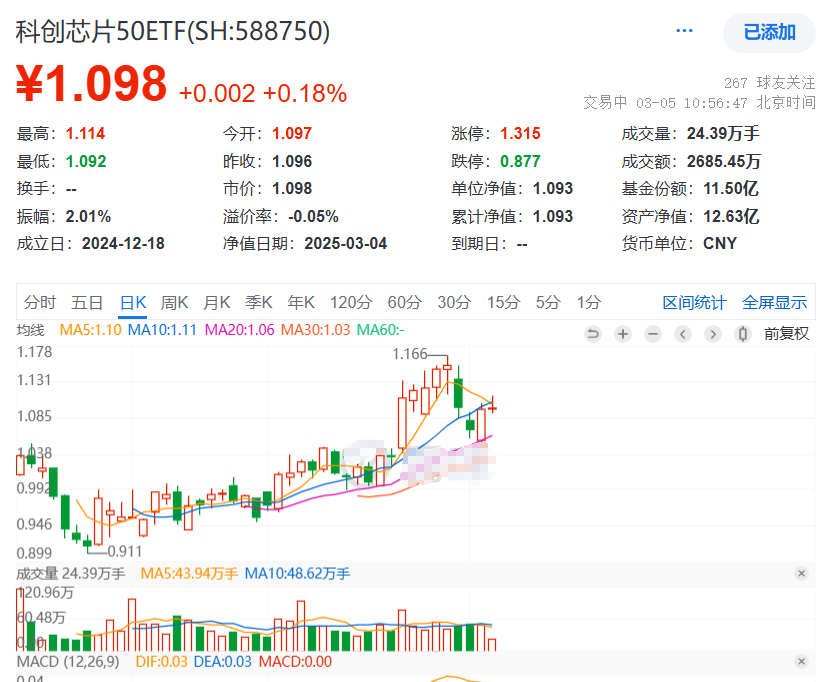Pan the chart left using the arrow icon

point(683,336)
